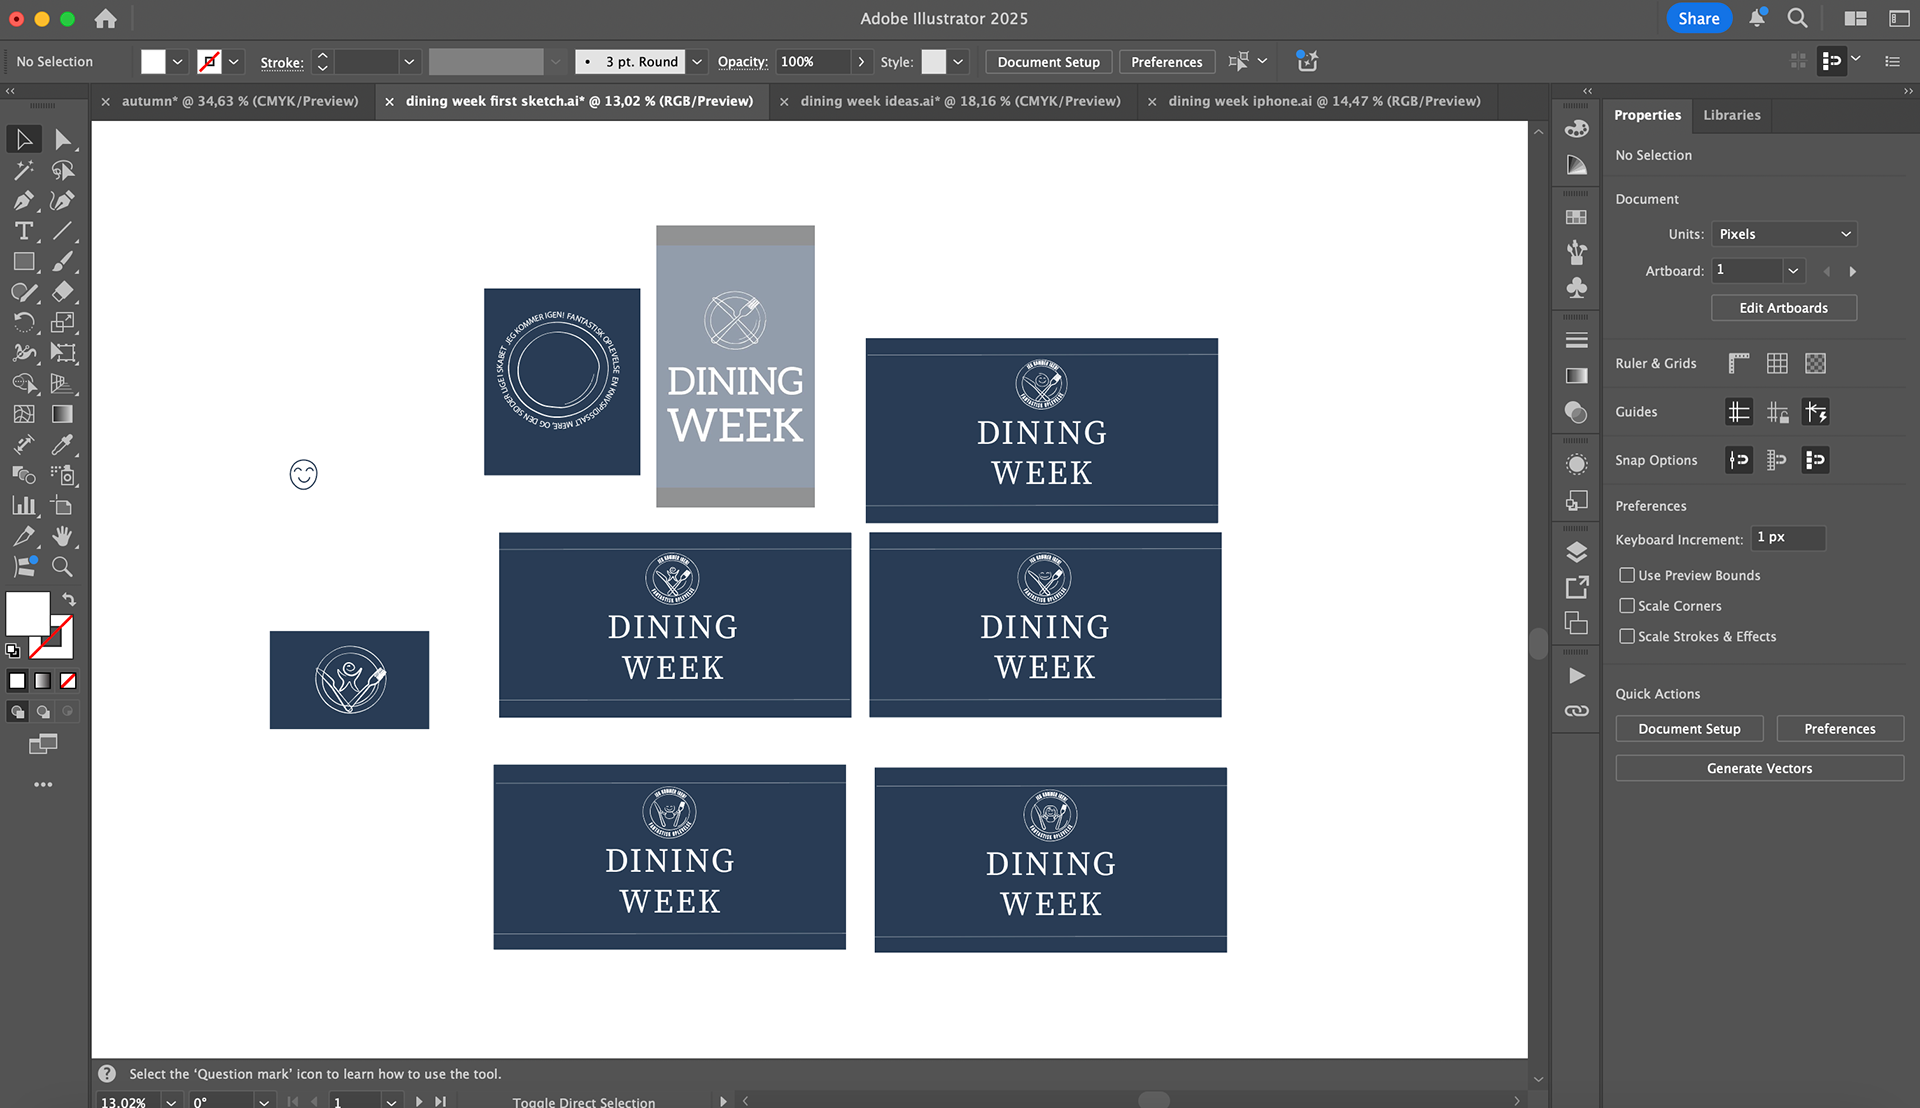Viewport: 1920px width, 1108px height.
Task: Select the Type tool
Action: pos(24,231)
